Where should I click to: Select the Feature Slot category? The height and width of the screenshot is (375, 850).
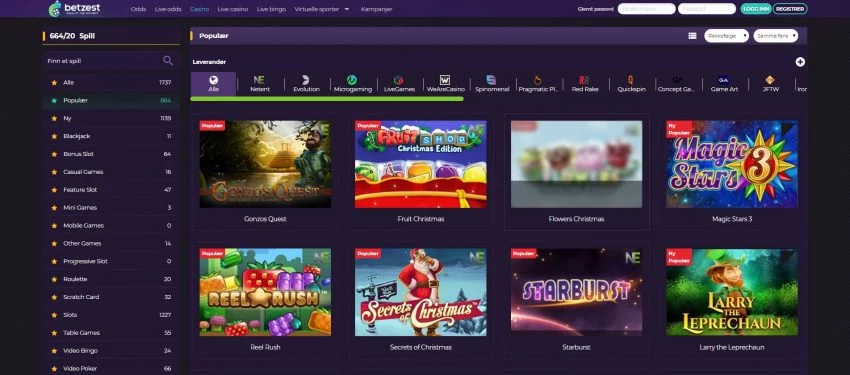point(111,190)
